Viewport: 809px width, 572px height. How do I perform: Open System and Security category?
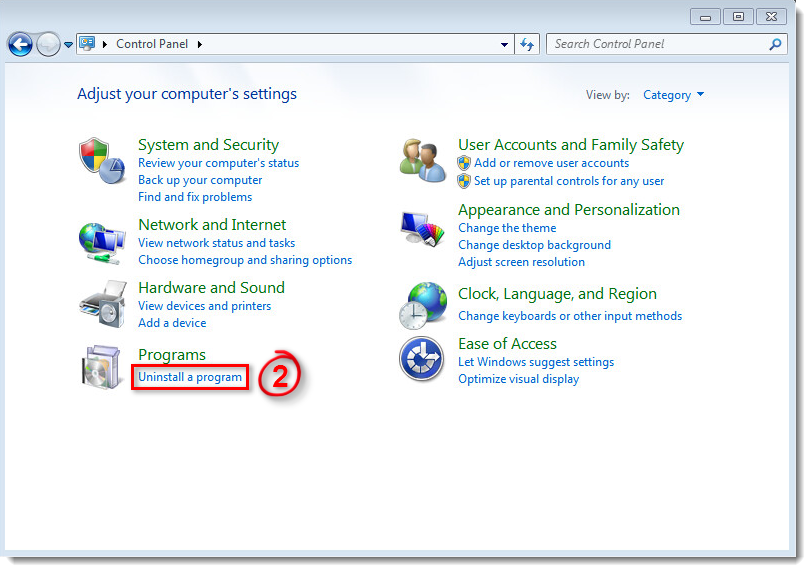[x=208, y=144]
